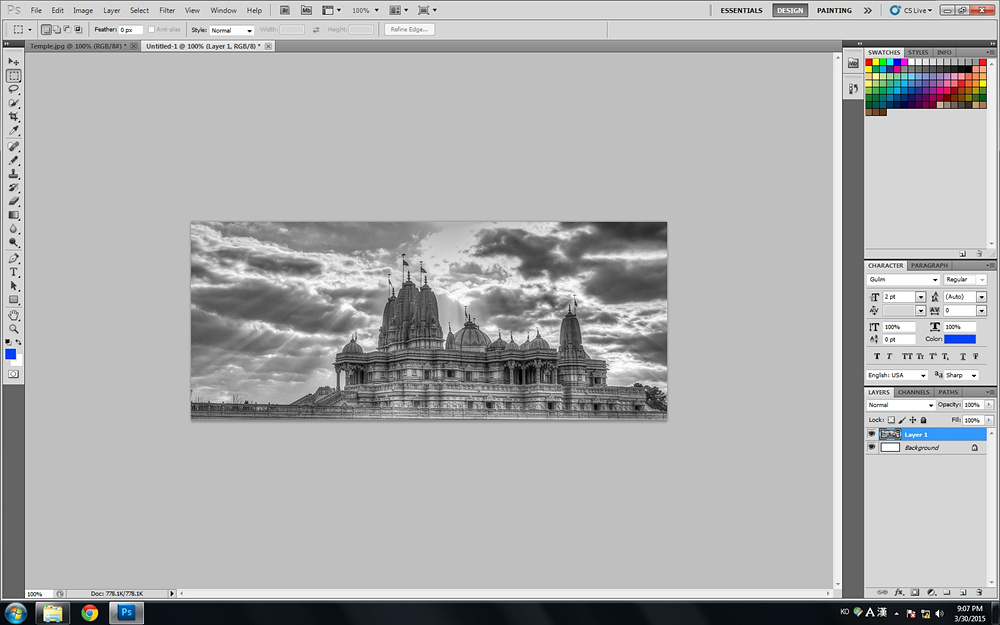Toggle lock transparent pixels in Layers panel
Viewport: 1000px width, 625px height.
[891, 420]
